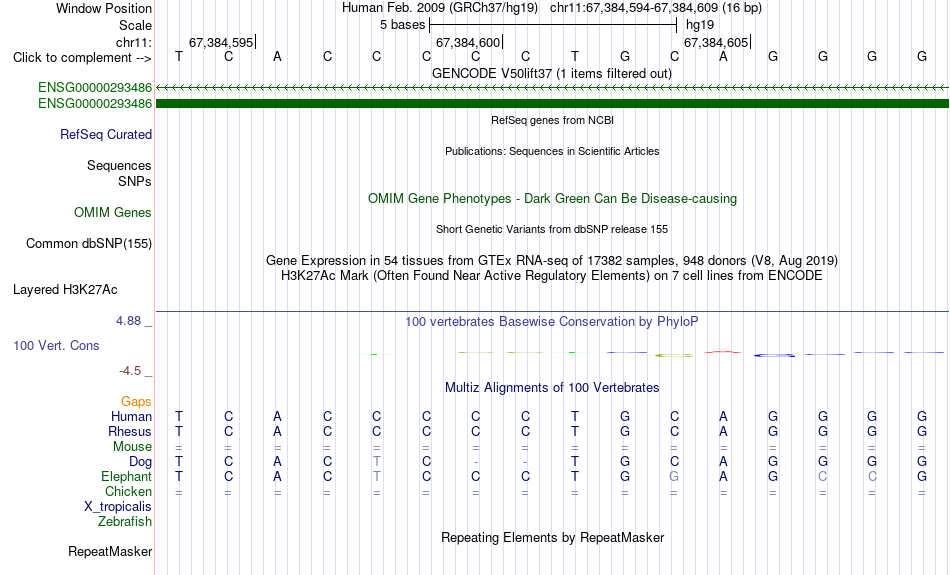Open '100 vertebrates Basewise Conservation by PhyloP' title

click(551, 322)
